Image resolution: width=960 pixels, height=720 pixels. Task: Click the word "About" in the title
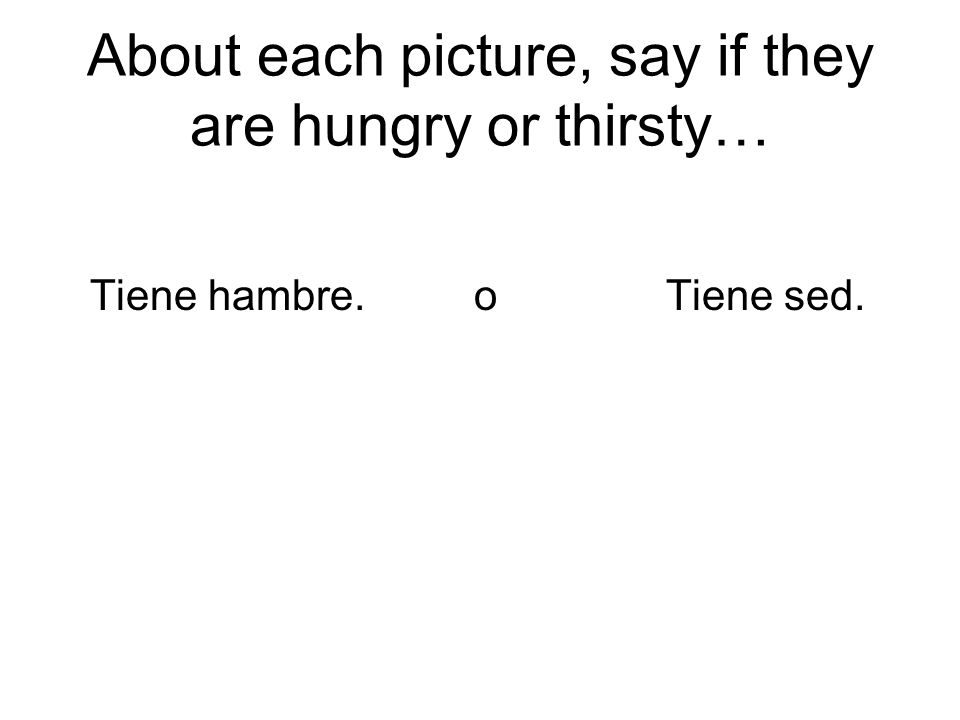163,56
